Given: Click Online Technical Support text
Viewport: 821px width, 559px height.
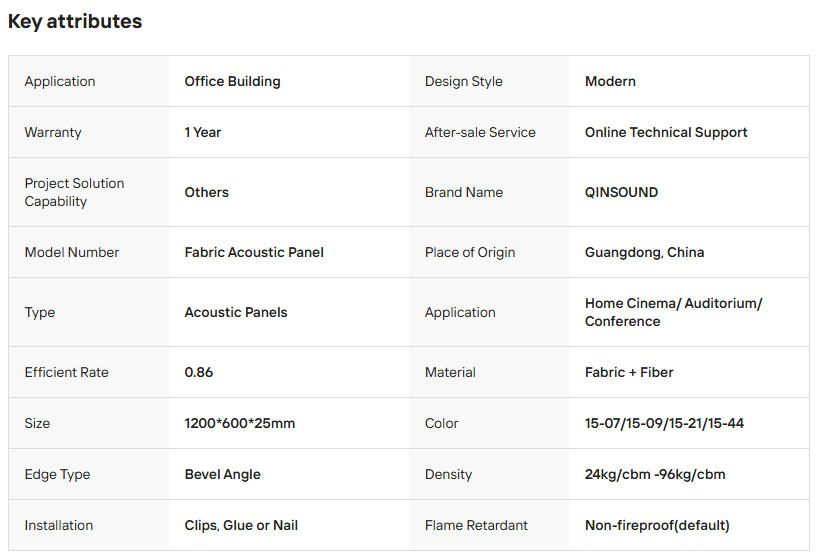Looking at the screenshot, I should tap(666, 132).
